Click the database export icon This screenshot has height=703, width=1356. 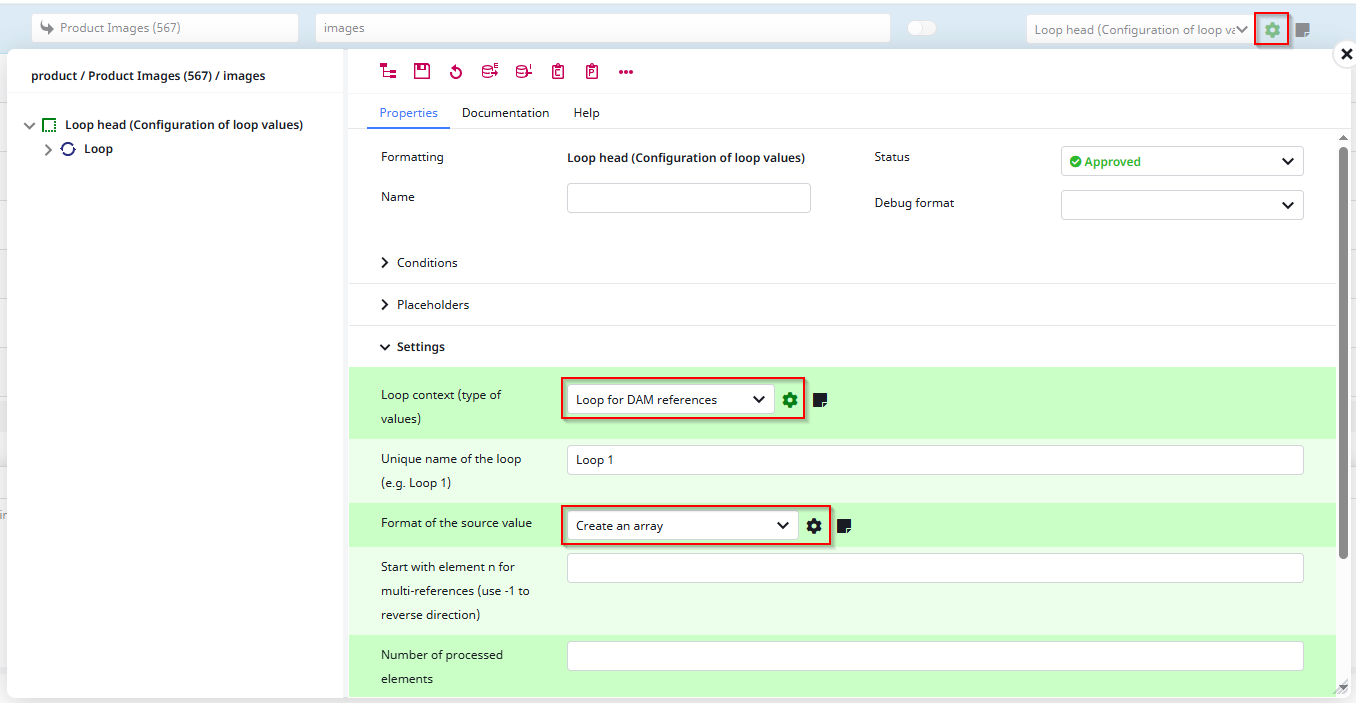(x=489, y=71)
